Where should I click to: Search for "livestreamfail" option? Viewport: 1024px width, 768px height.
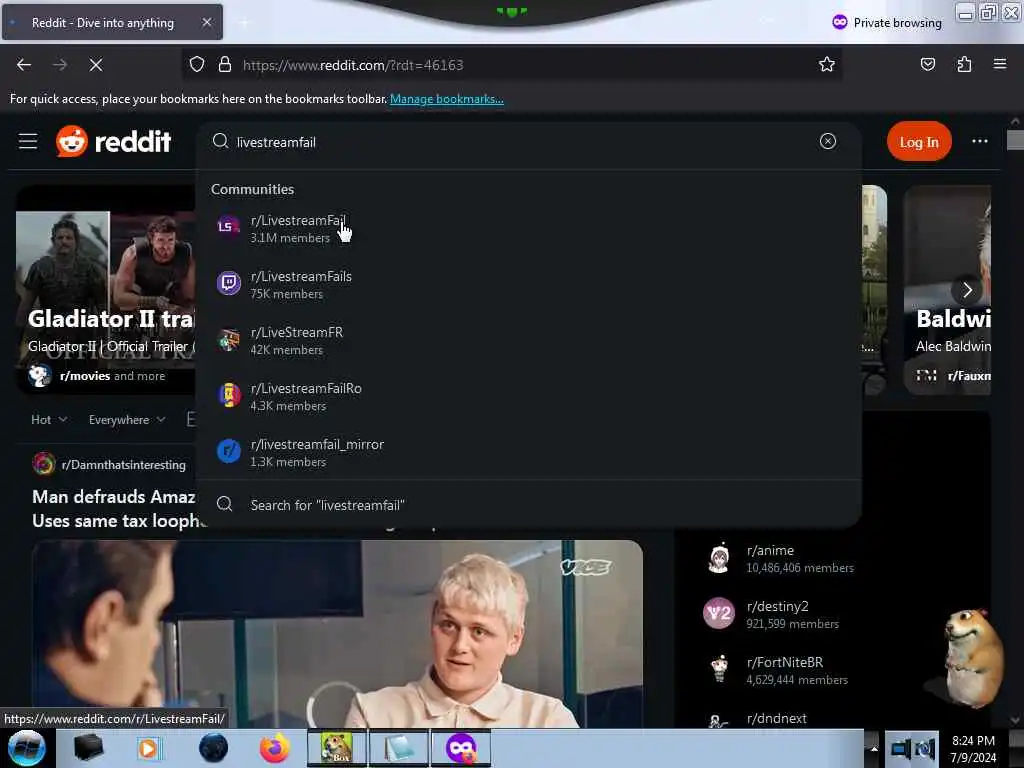528,505
